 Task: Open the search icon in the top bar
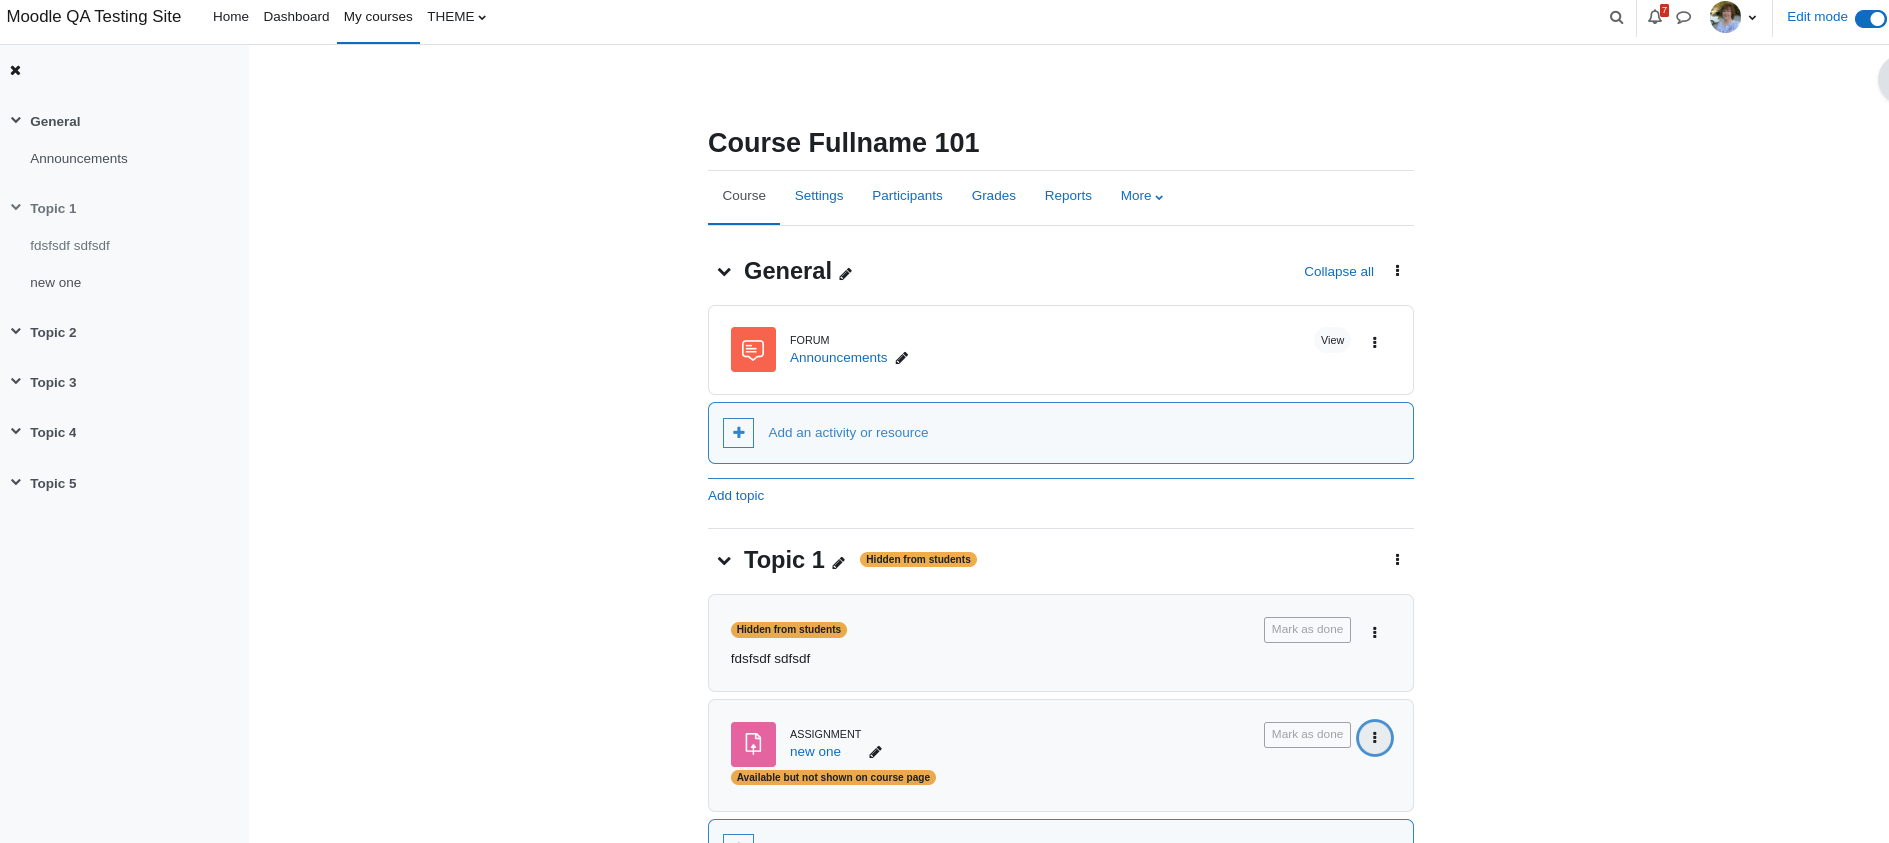point(1616,17)
